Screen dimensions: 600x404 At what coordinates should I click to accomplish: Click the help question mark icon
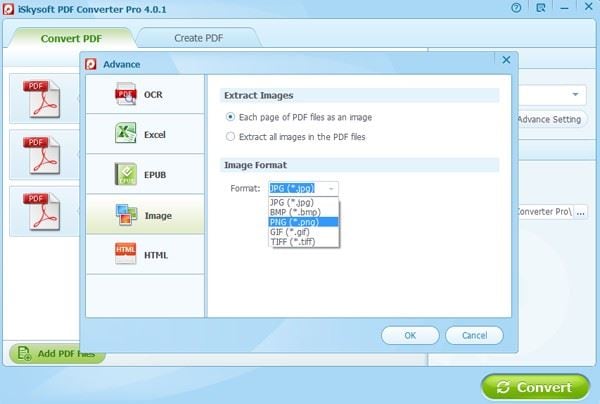(516, 8)
